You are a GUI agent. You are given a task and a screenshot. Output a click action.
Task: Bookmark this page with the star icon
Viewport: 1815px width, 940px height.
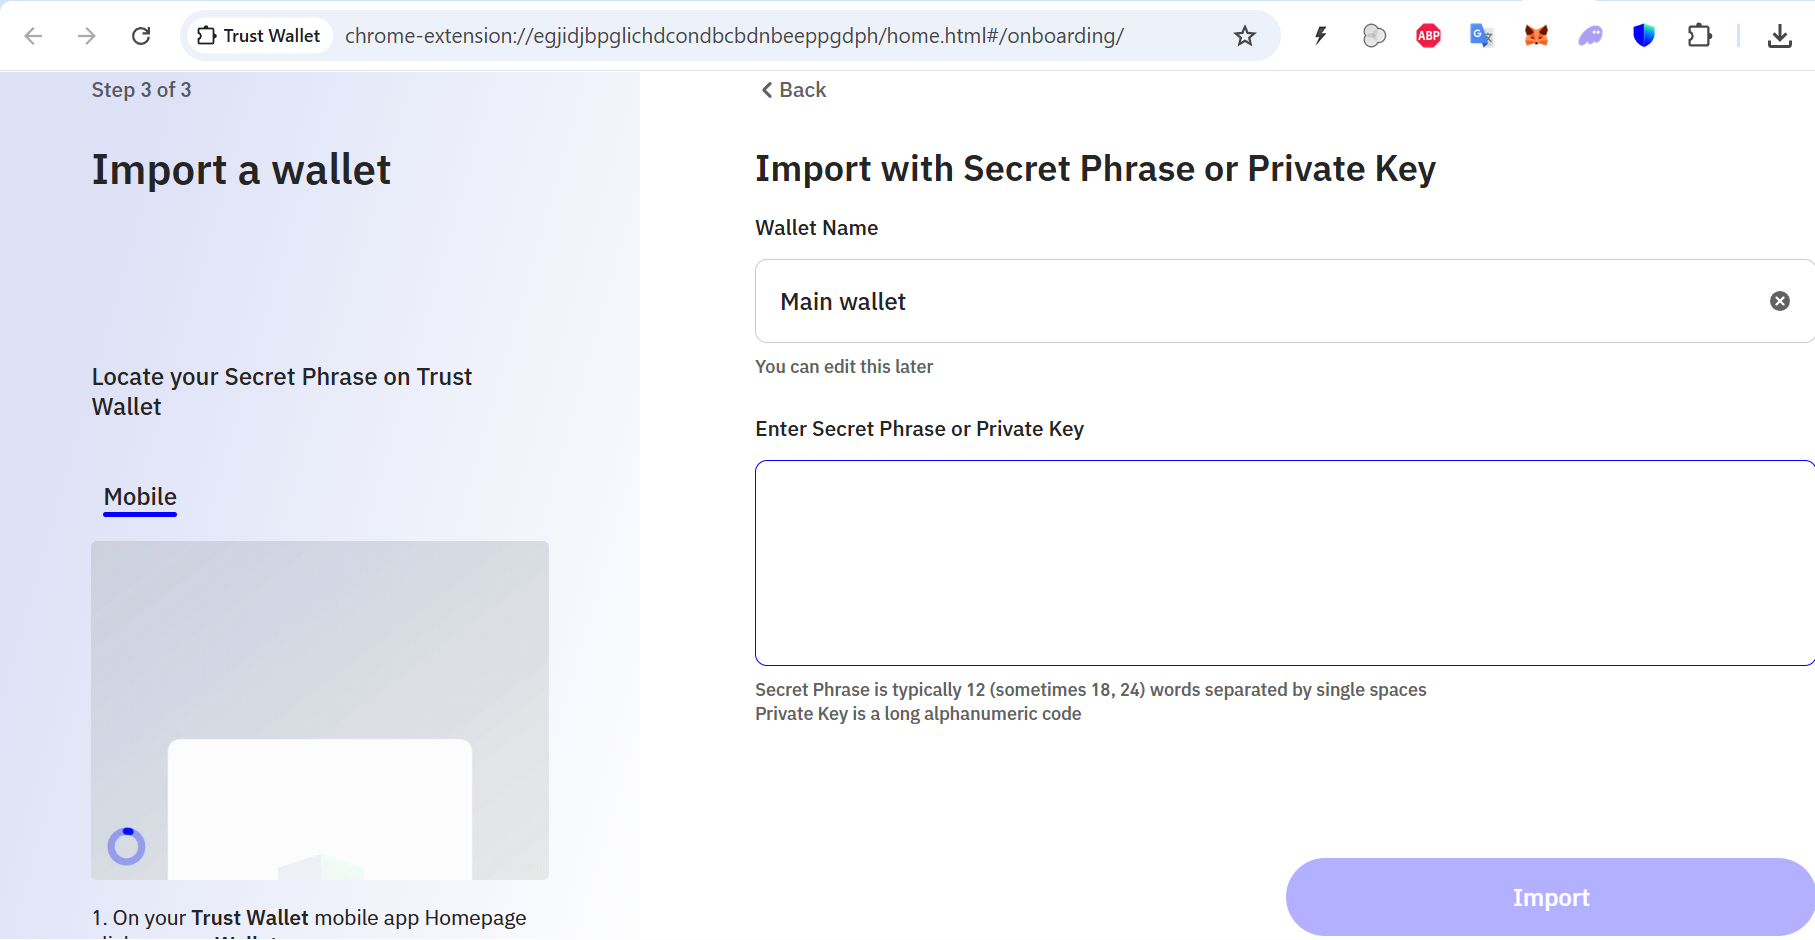pos(1244,36)
